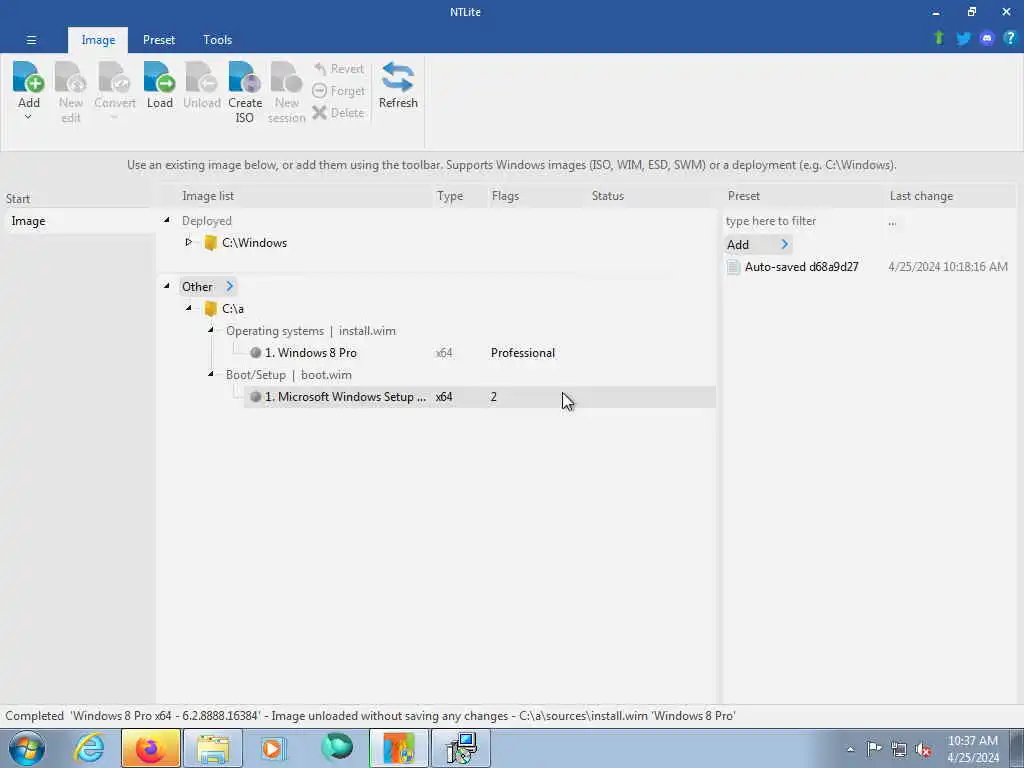The width and height of the screenshot is (1024, 768).
Task: Launch Internet Explorer from taskbar
Action: tap(89, 748)
